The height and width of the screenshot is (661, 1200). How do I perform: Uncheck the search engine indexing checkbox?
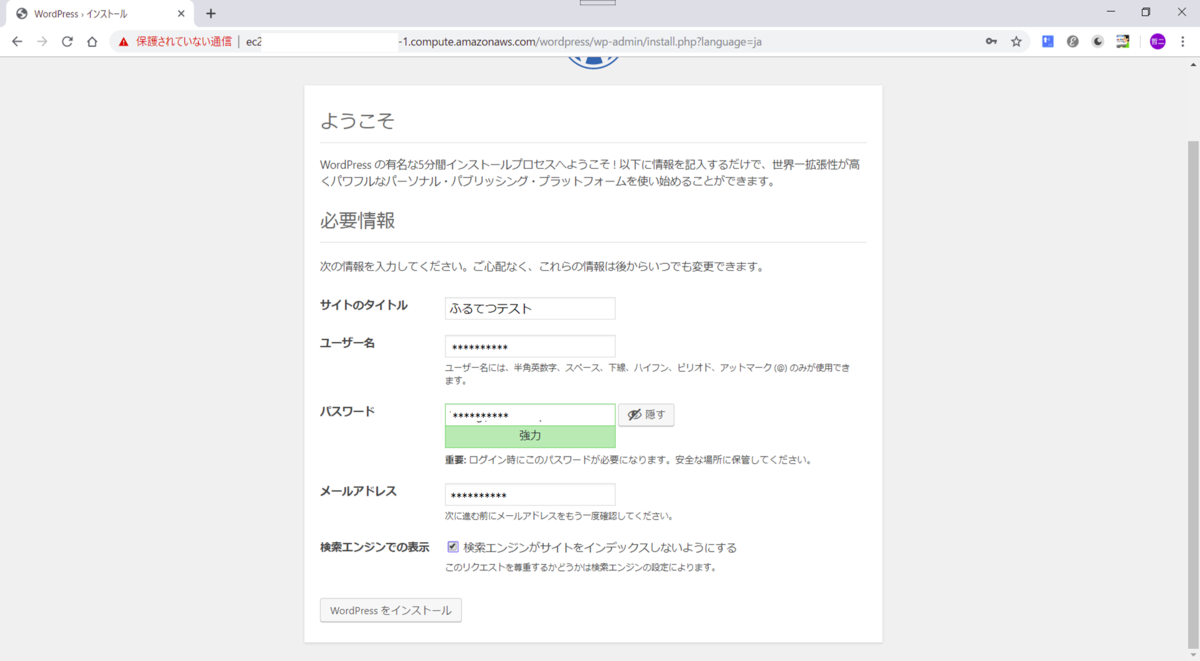click(453, 547)
